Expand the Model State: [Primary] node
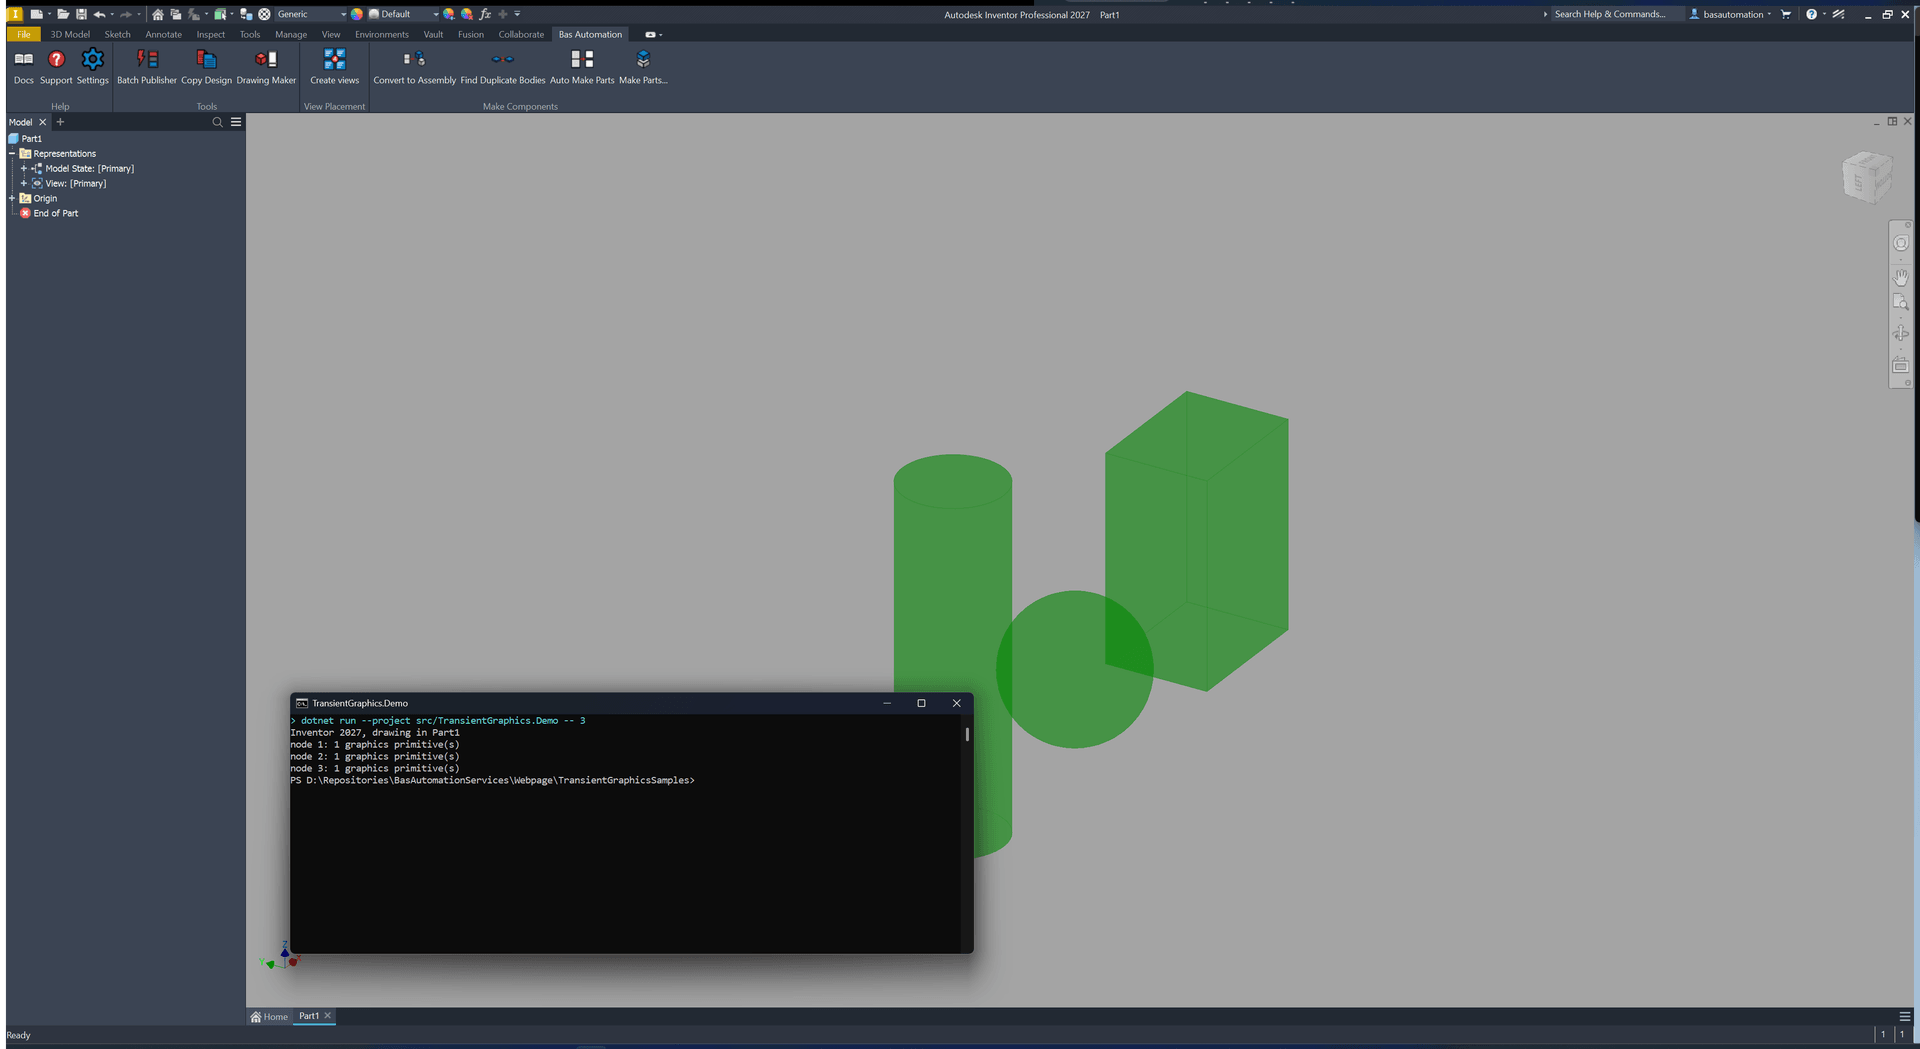Screen dimensions: 1920x1049 click(x=23, y=168)
